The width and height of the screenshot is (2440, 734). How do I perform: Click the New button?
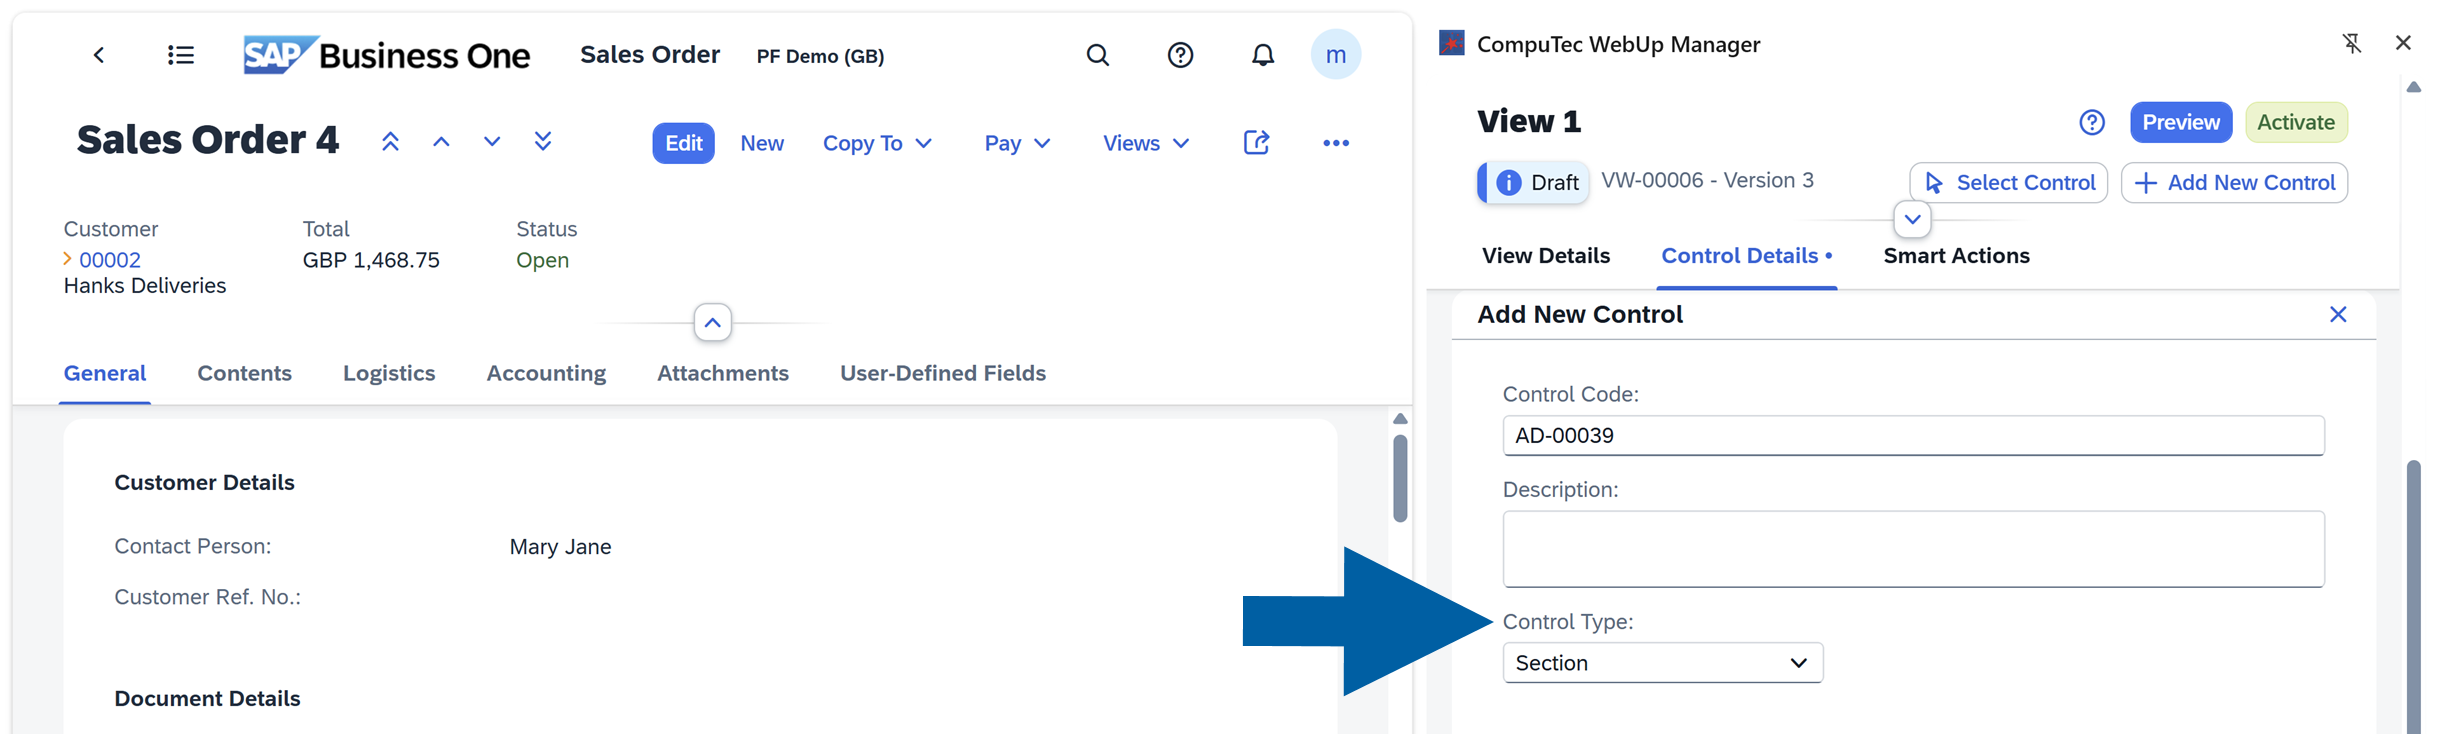[762, 143]
